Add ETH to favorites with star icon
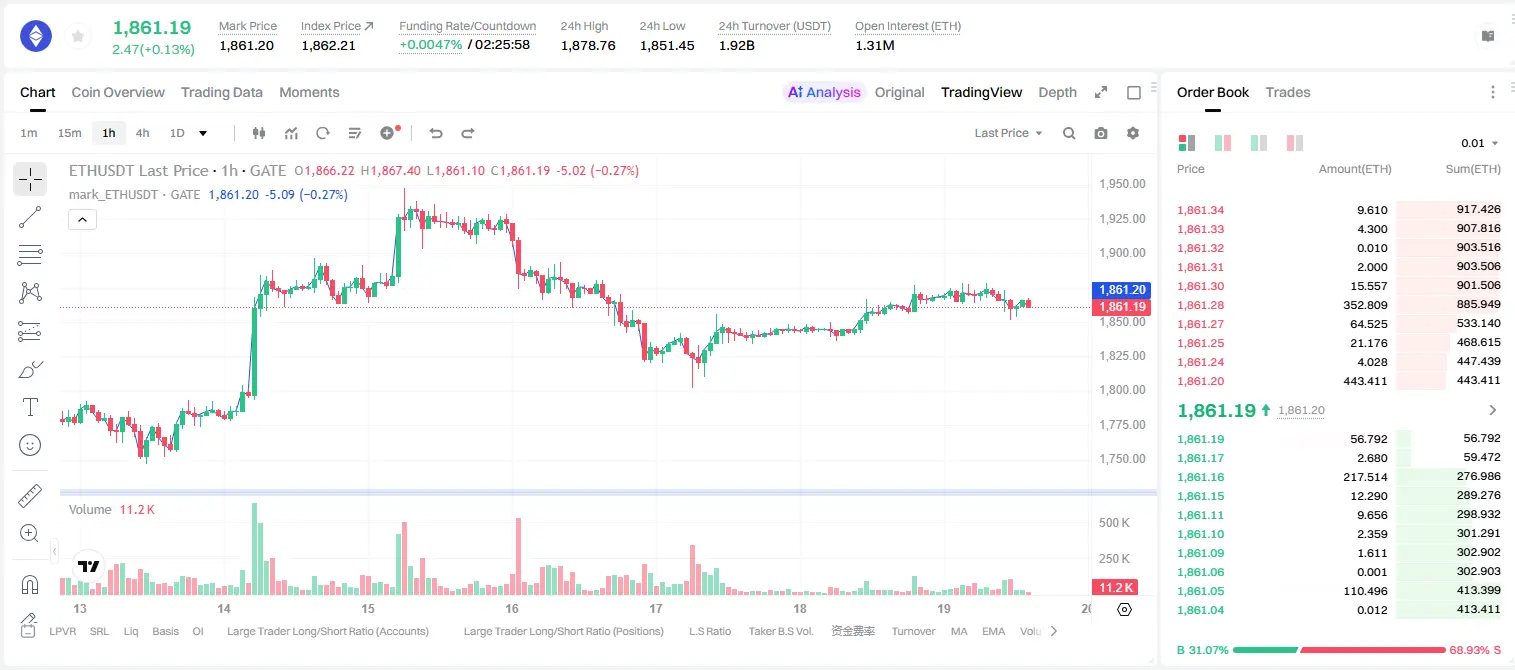The width and height of the screenshot is (1515, 670). tap(78, 37)
